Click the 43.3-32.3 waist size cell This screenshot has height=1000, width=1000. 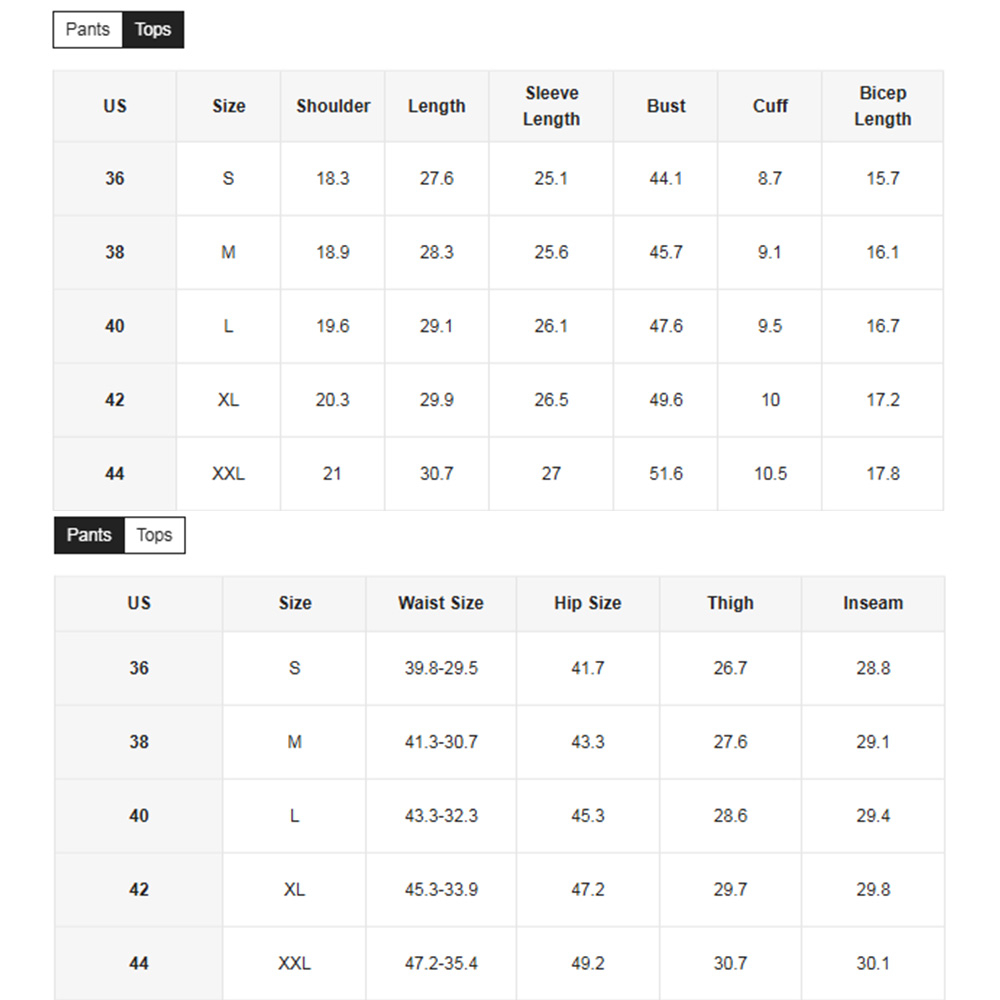(x=441, y=816)
